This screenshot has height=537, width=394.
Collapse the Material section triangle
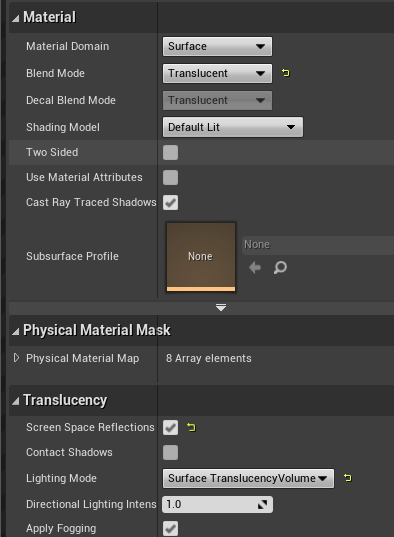(x=15, y=18)
